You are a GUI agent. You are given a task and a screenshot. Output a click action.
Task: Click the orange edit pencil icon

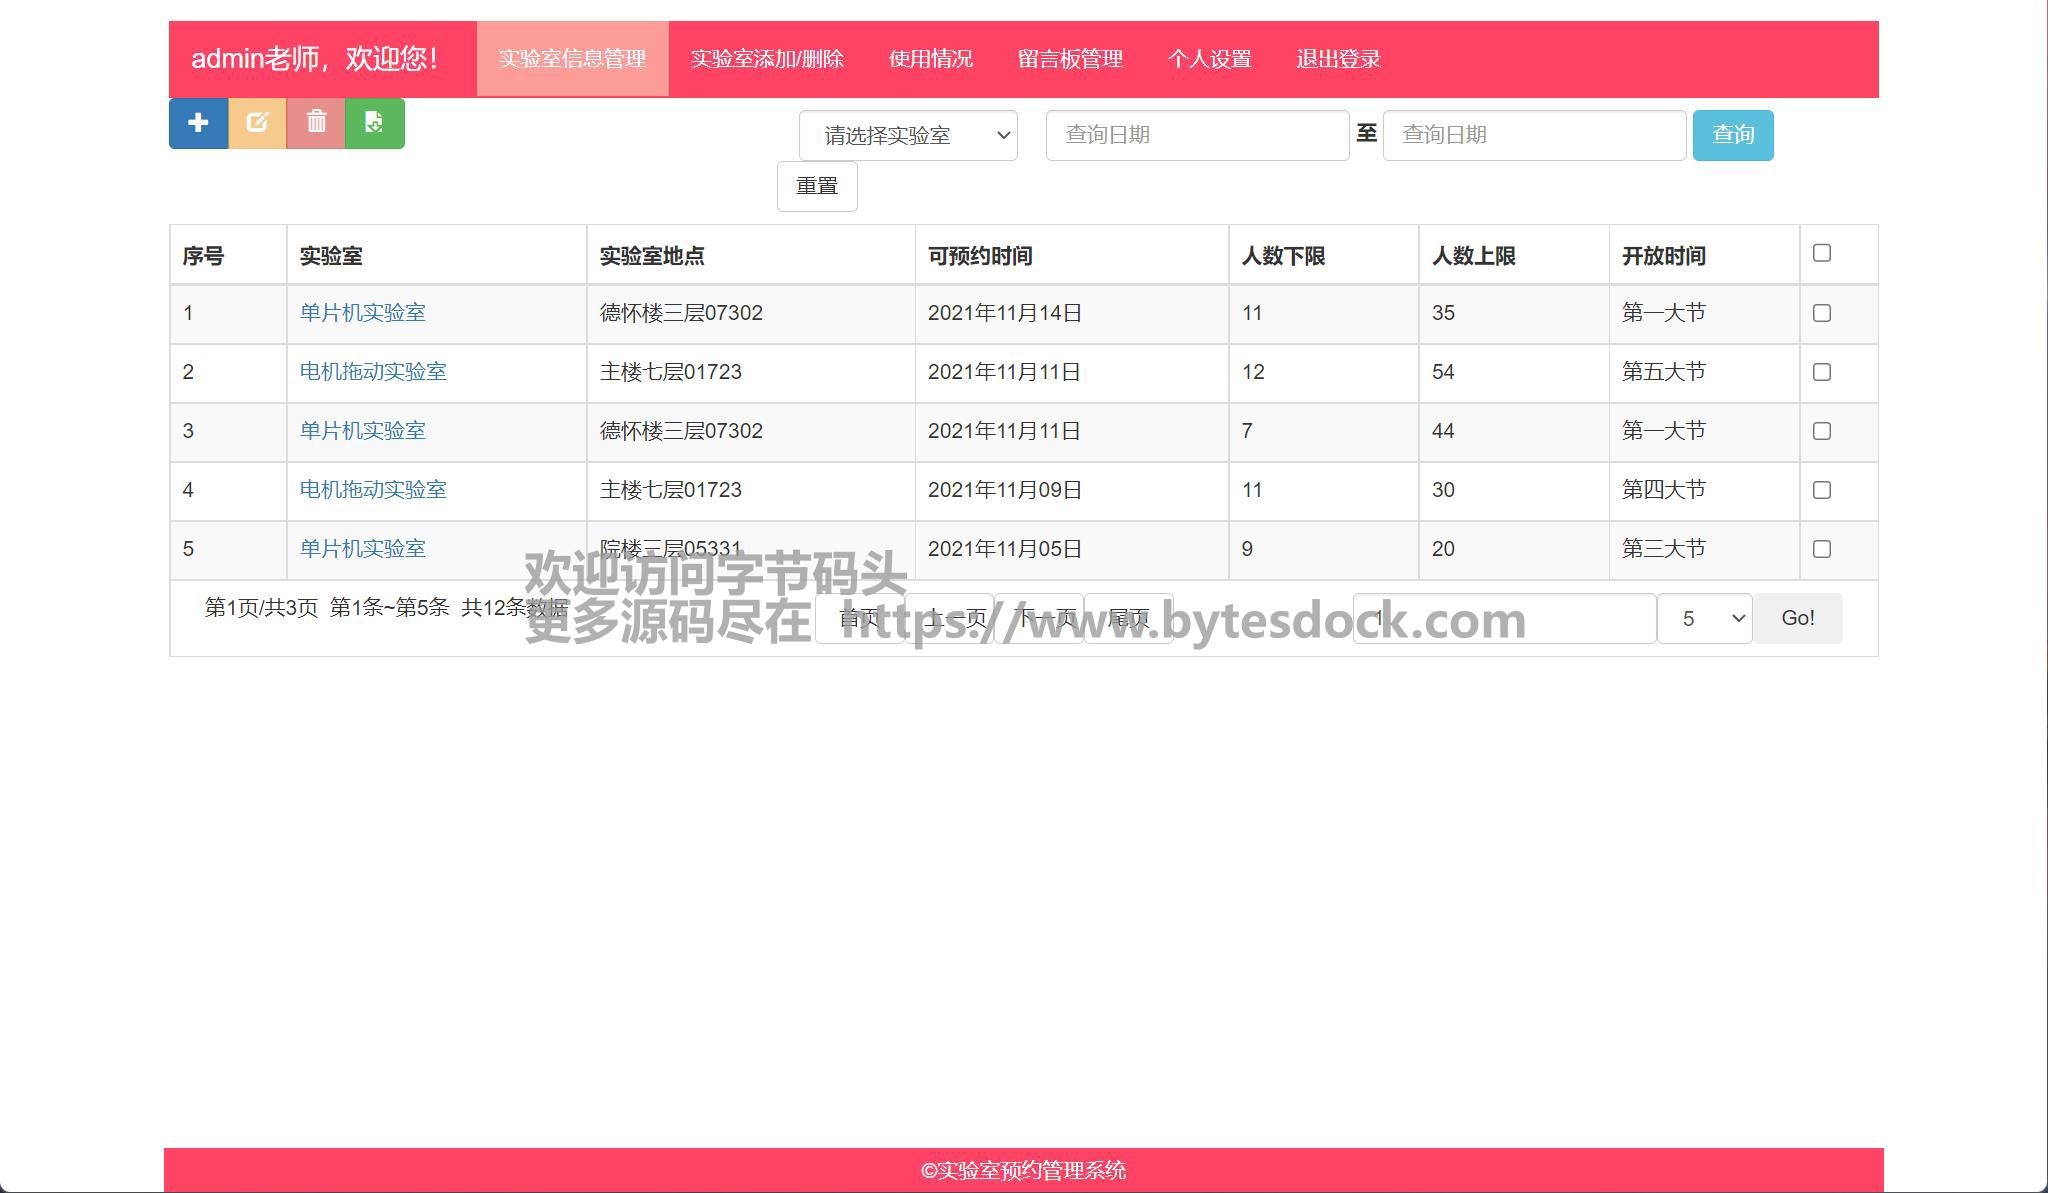point(257,123)
